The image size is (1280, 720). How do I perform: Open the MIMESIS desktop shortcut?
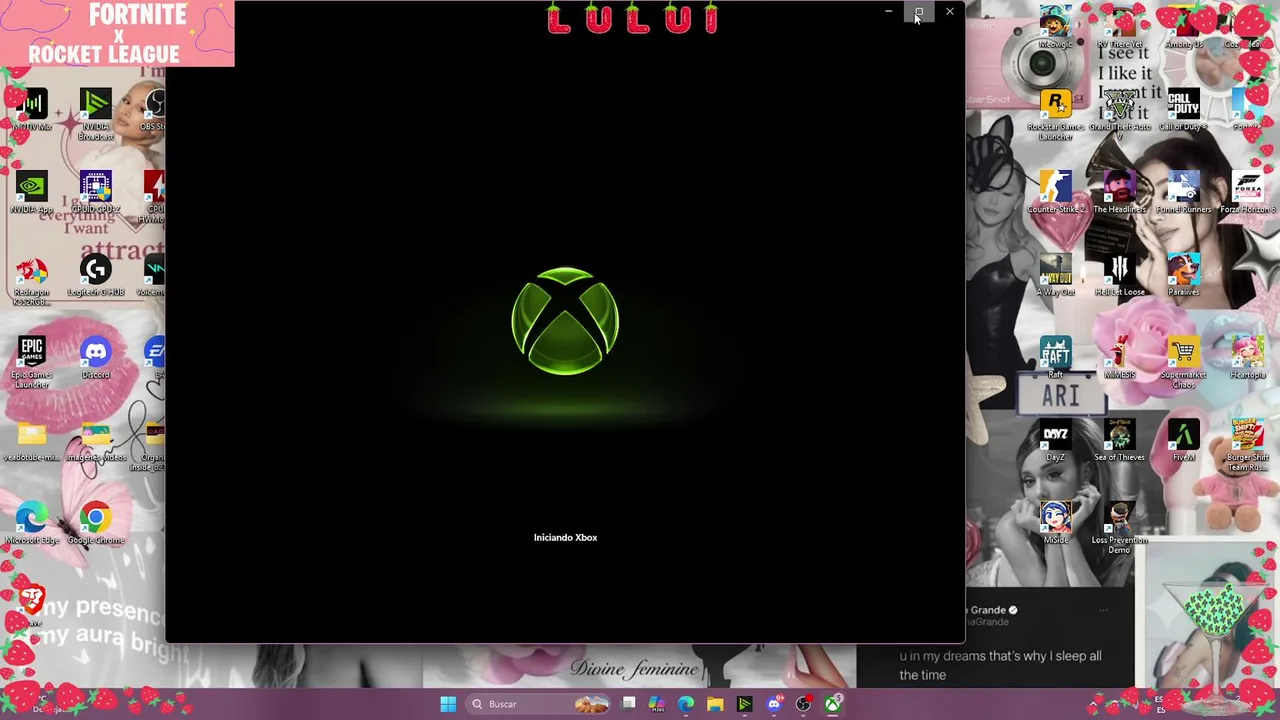point(1119,358)
